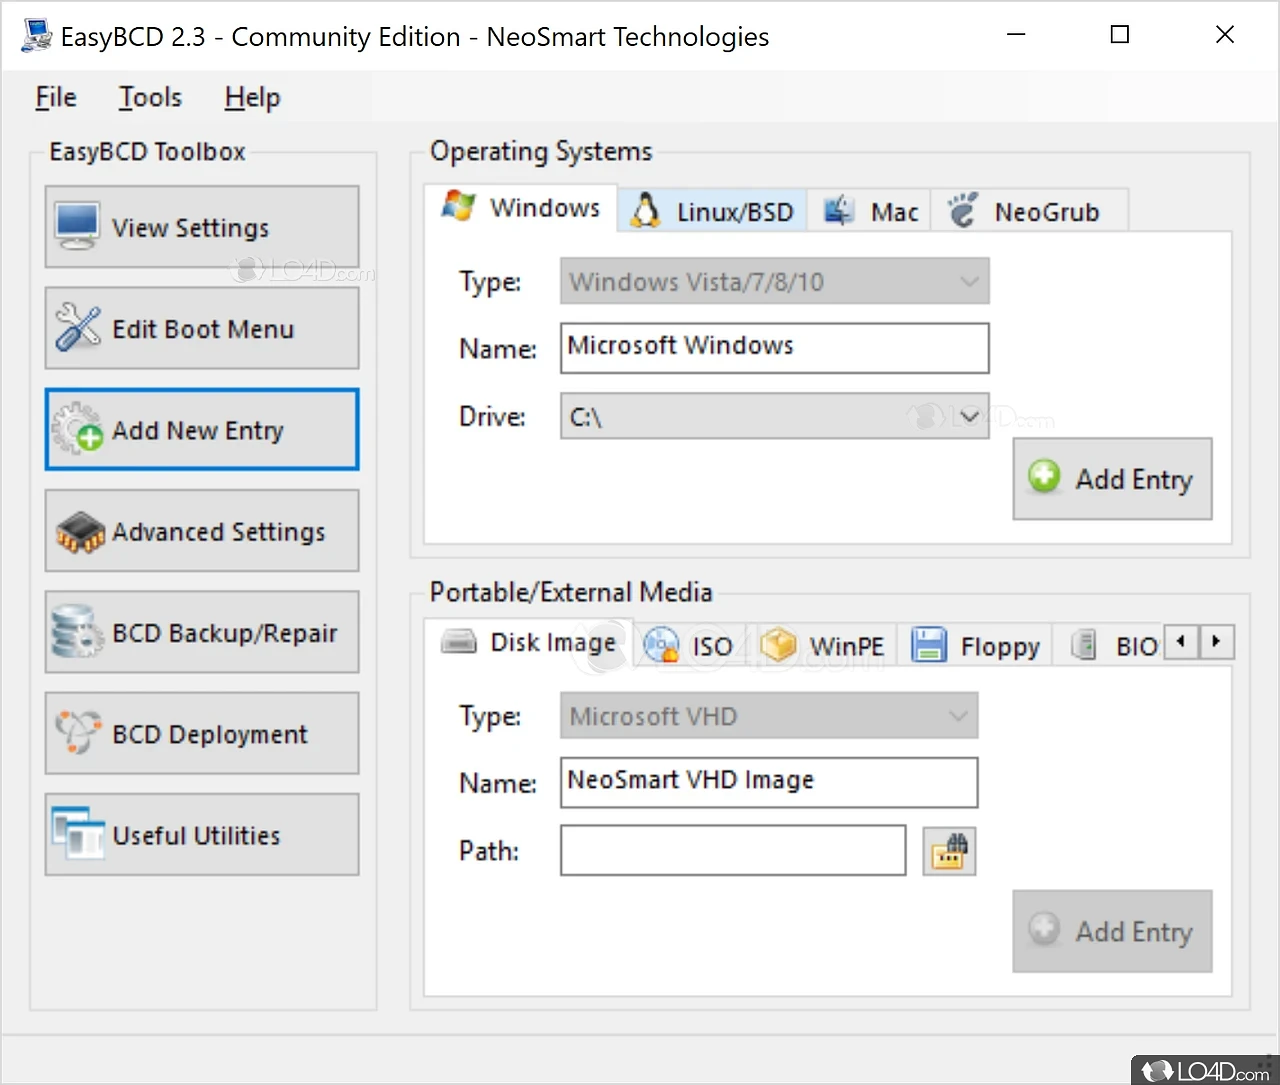Viewport: 1280px width, 1085px height.
Task: Select the Floppy media tab
Action: 975,645
